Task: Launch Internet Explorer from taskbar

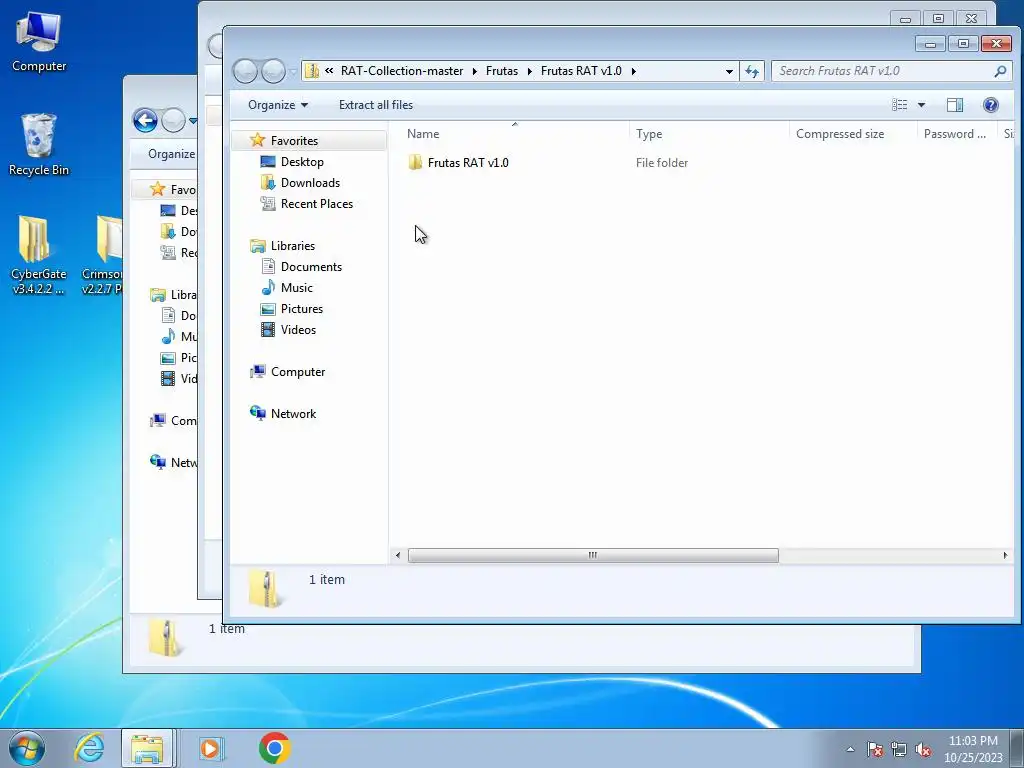Action: pyautogui.click(x=89, y=748)
